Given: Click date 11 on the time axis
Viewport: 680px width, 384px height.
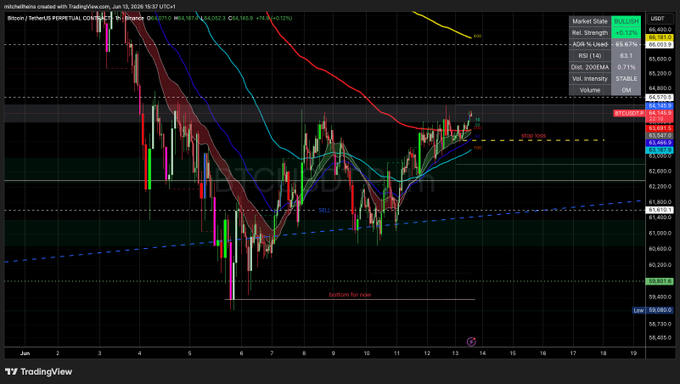Looking at the screenshot, I should pos(396,353).
